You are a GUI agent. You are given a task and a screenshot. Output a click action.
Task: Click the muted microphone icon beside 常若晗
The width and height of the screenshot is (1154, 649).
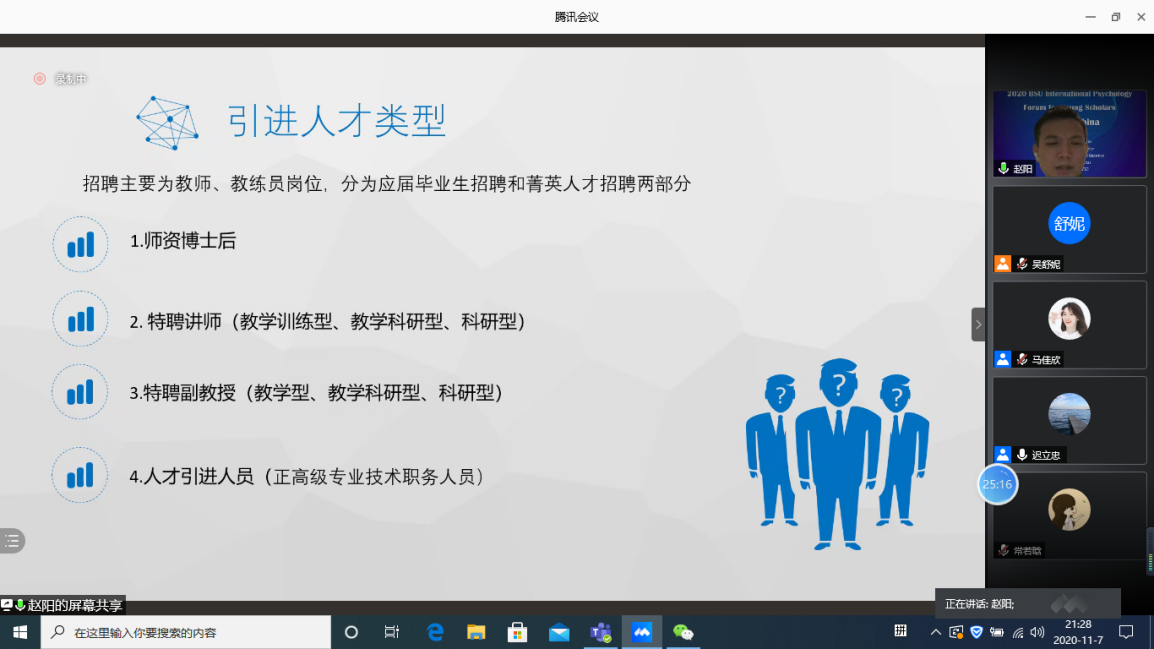1003,550
